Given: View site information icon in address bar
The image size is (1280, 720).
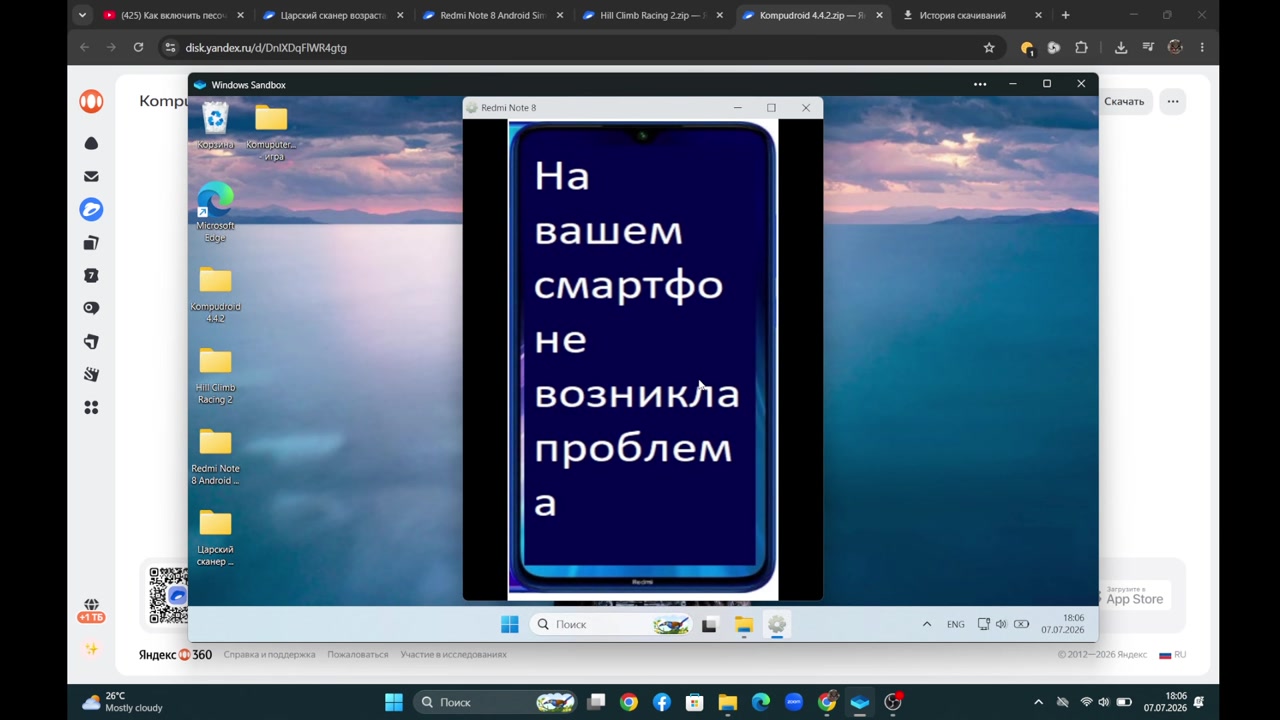Looking at the screenshot, I should pos(170,47).
